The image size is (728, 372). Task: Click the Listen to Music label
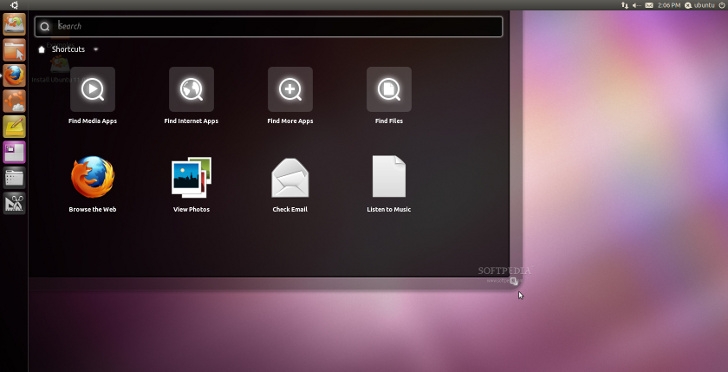click(x=389, y=209)
